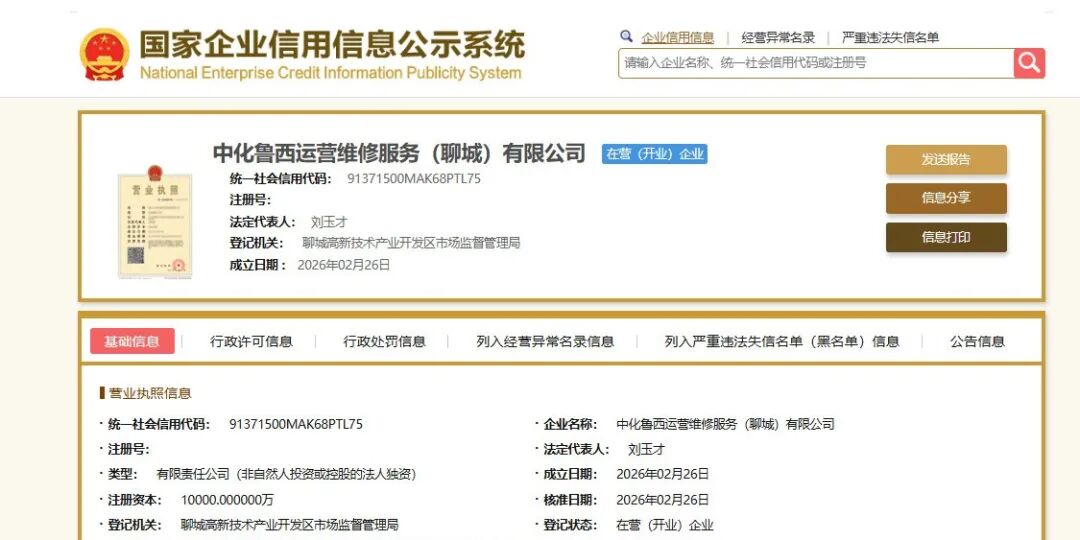Click 成立日期 value in license info section

(x=663, y=475)
